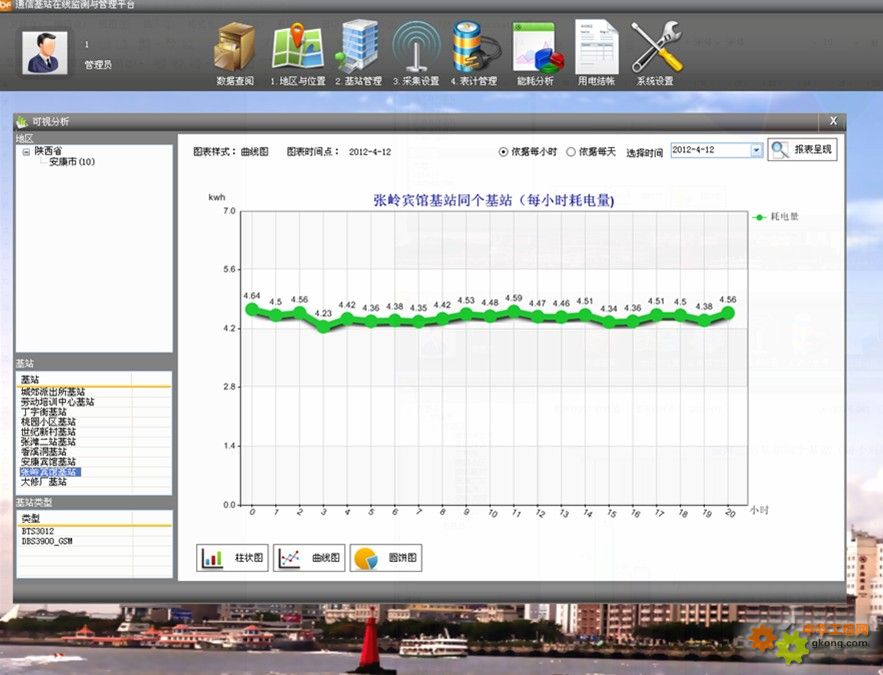Image resolution: width=883 pixels, height=675 pixels.
Task: Select the 依据每天 radio button
Action: (x=571, y=152)
